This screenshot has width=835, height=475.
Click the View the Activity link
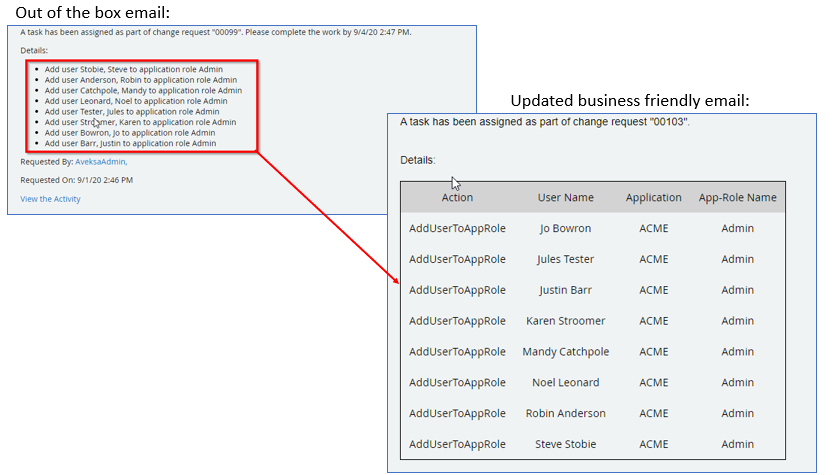51,199
